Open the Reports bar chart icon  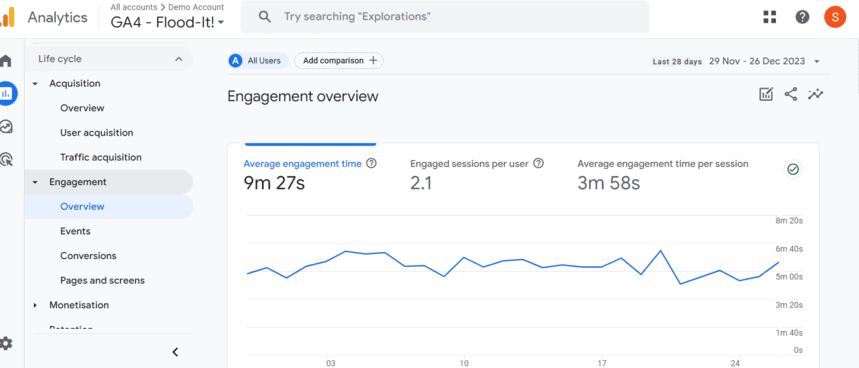coord(7,94)
